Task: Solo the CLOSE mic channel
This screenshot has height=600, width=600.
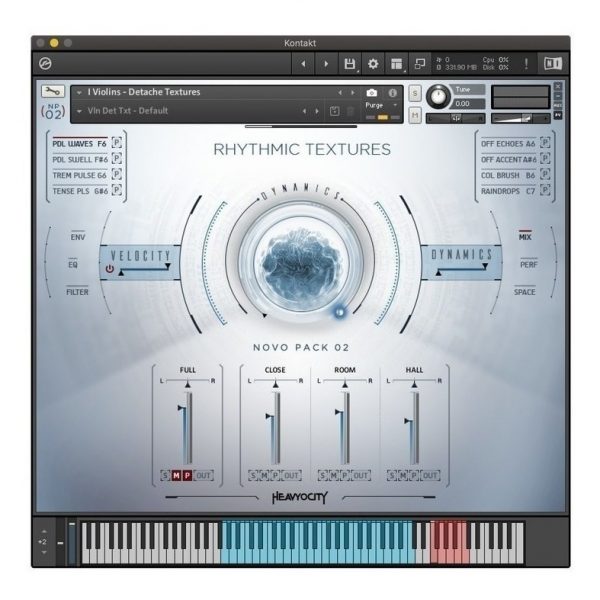Action: [x=253, y=476]
